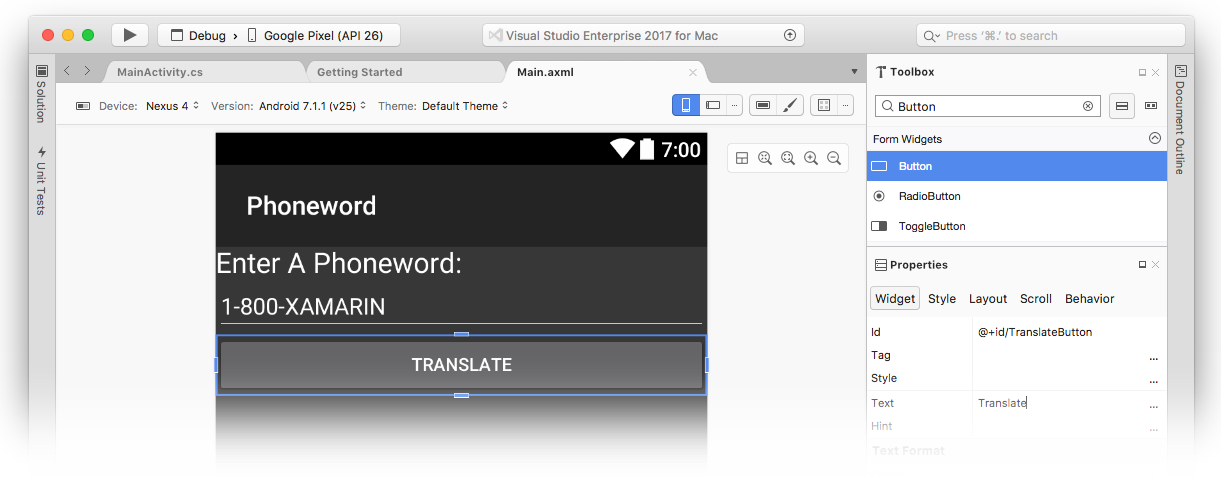The height and width of the screenshot is (503, 1221).
Task: Click the paintbrush theme editor icon
Action: (789, 105)
